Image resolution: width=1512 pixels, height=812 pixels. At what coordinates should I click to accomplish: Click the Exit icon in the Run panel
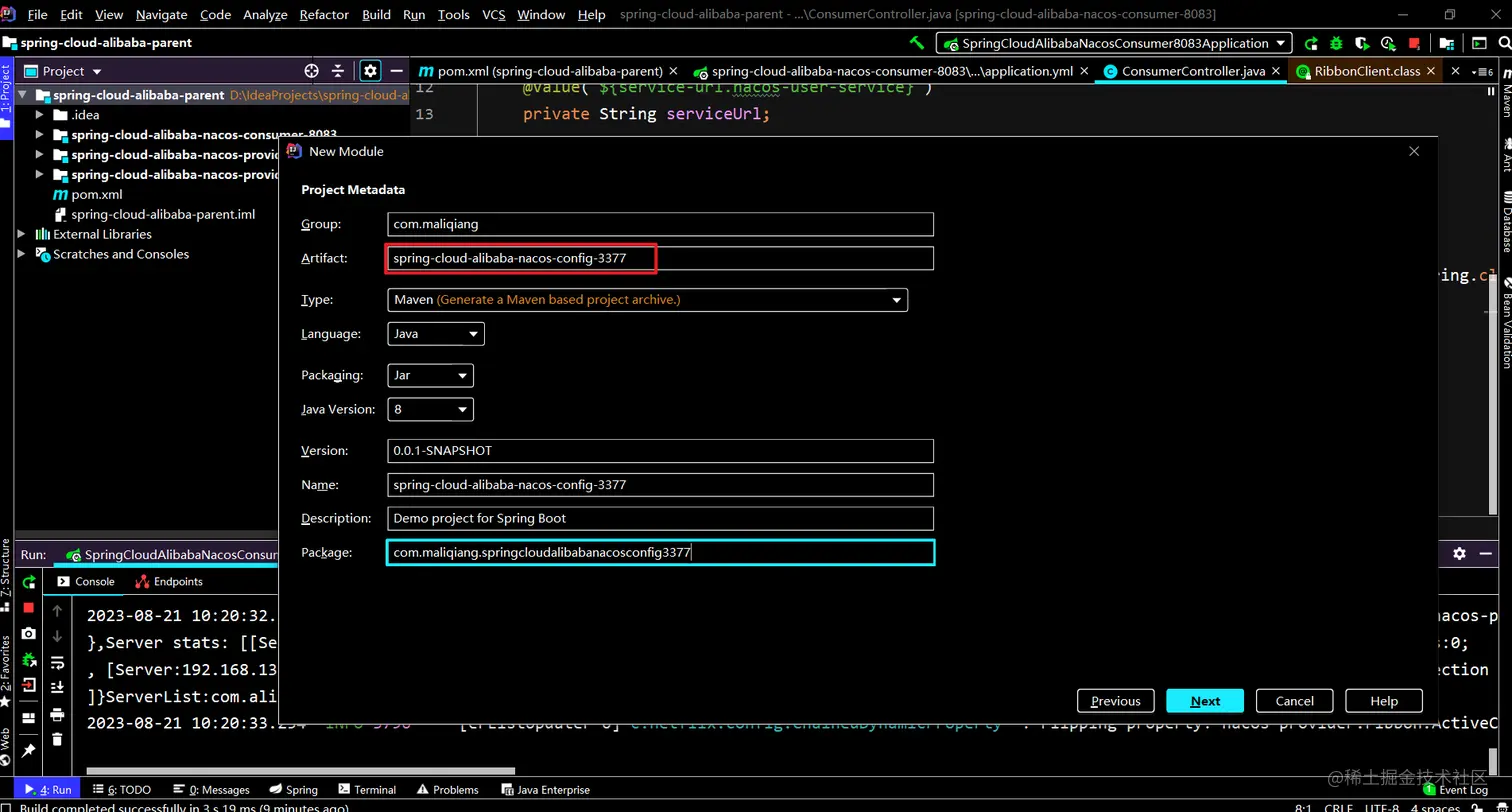point(29,685)
